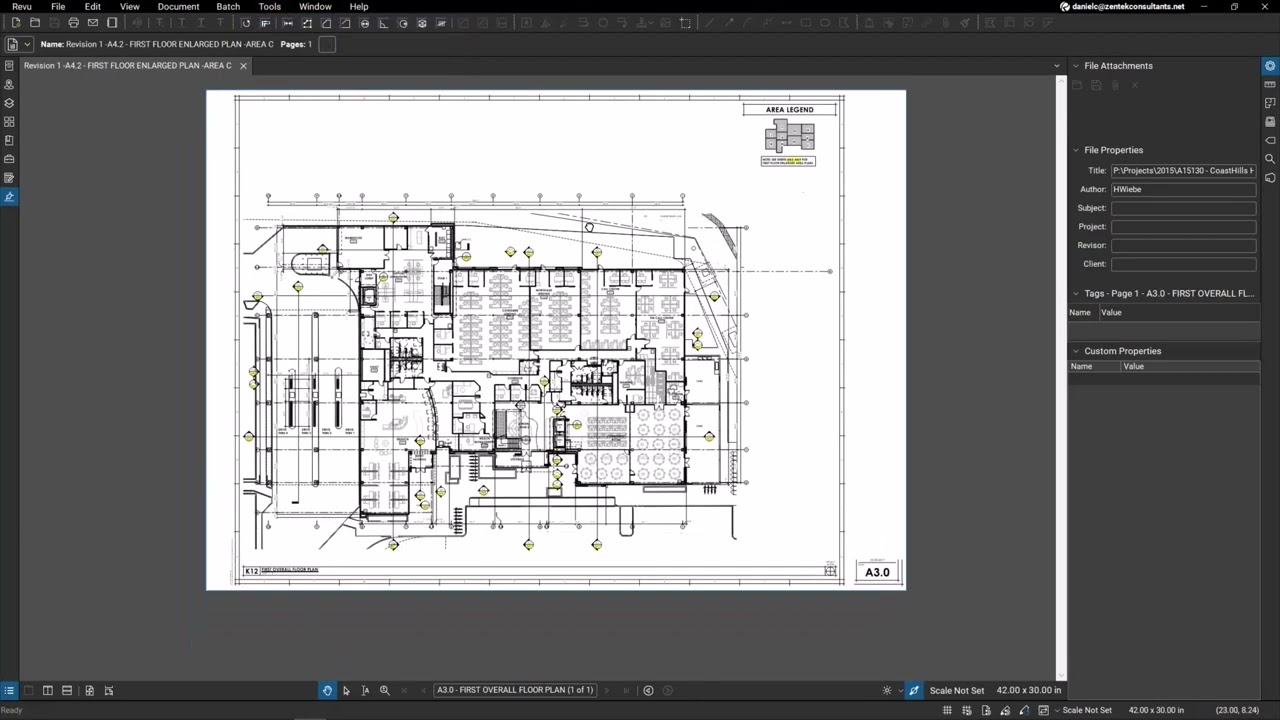Switch to the Revision 1 -A4.2 document tab
Image resolution: width=1280 pixels, height=720 pixels.
pyautogui.click(x=128, y=66)
